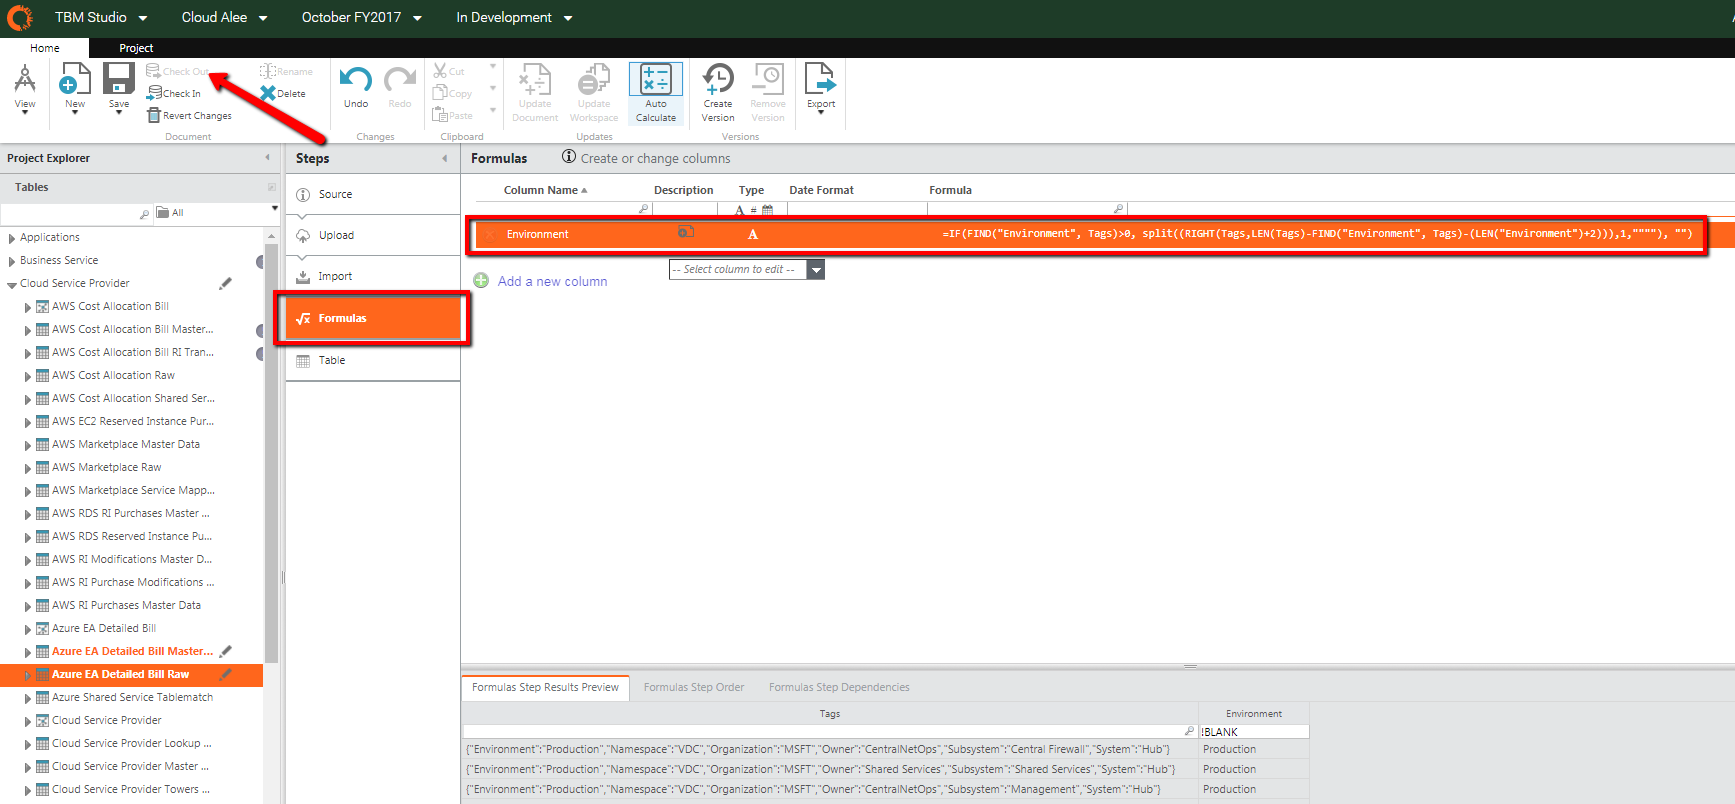The height and width of the screenshot is (804, 1735).
Task: Go to the Table step
Action: pos(373,360)
